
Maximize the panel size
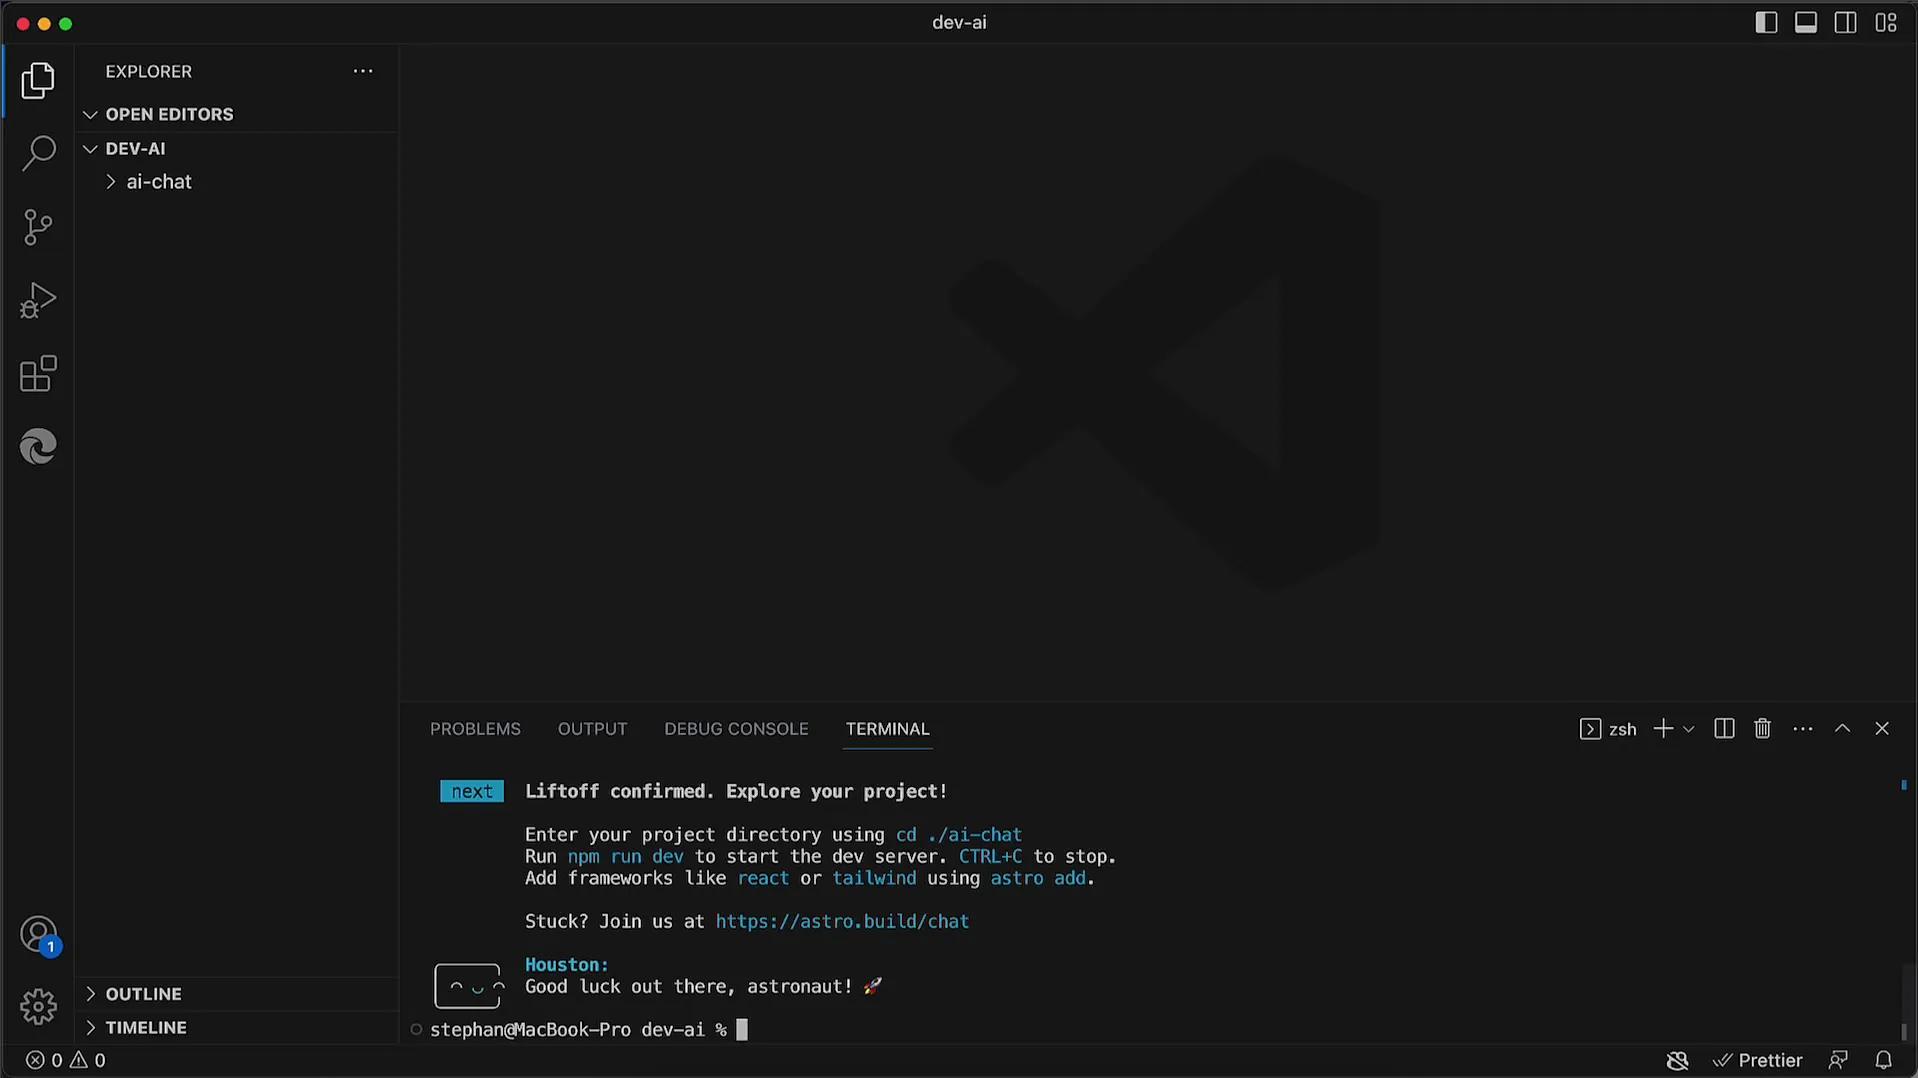pyautogui.click(x=1842, y=729)
